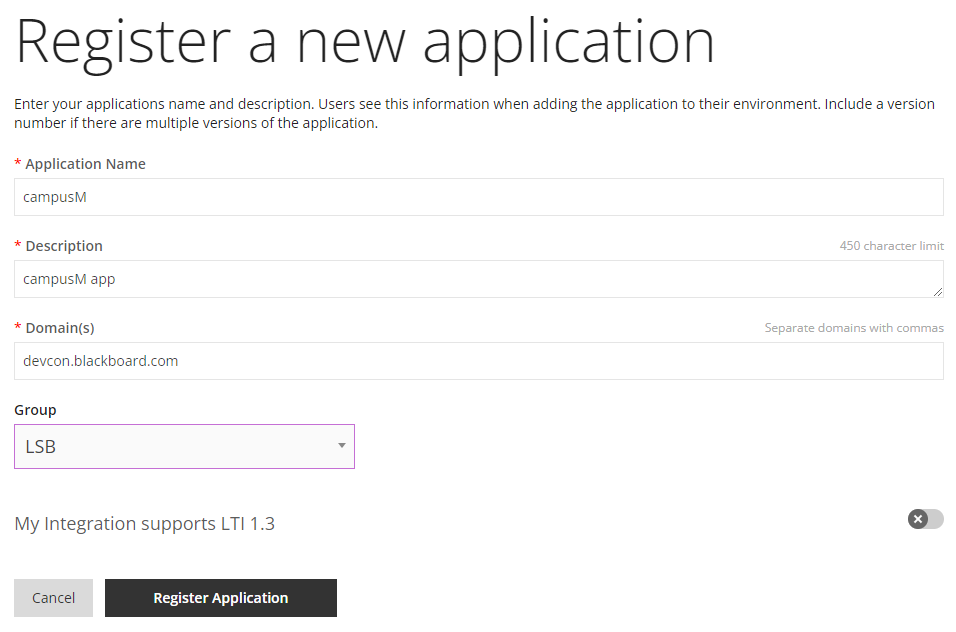Click the "Application Name" label text
The width and height of the screenshot is (956, 632).
[x=85, y=164]
